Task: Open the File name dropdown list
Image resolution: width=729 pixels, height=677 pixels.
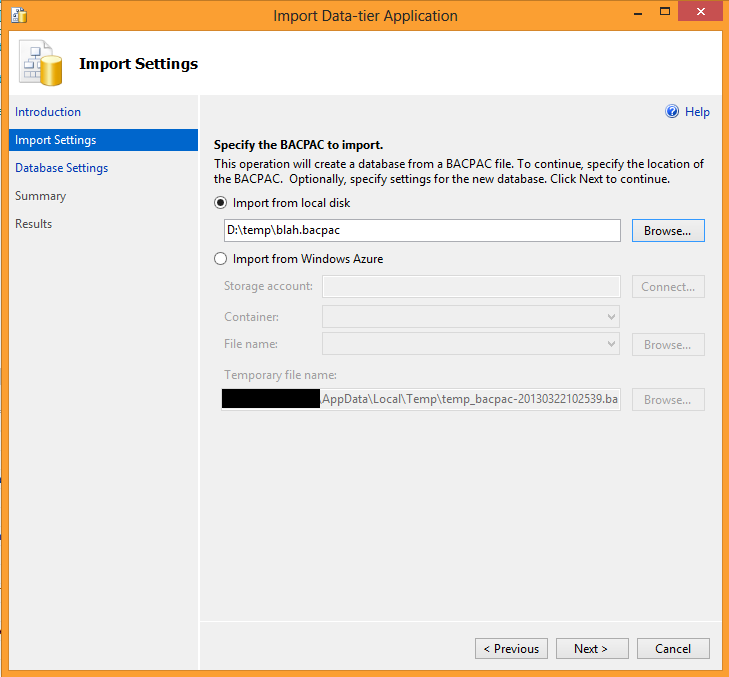Action: pyautogui.click(x=611, y=344)
